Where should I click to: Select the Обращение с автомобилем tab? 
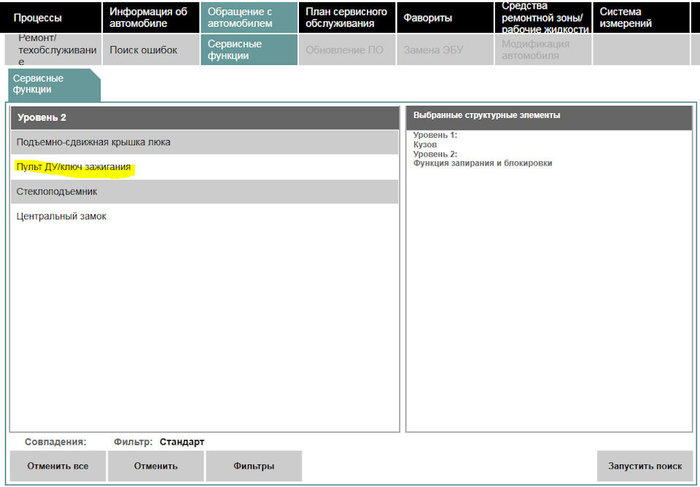click(x=247, y=18)
